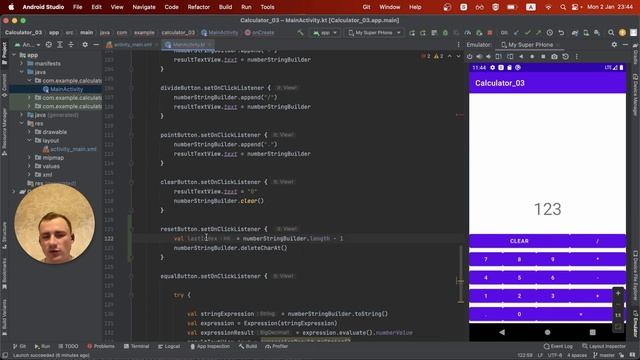640x360 pixels.
Task: Click the 123 result text in the emulator
Action: 547,209
